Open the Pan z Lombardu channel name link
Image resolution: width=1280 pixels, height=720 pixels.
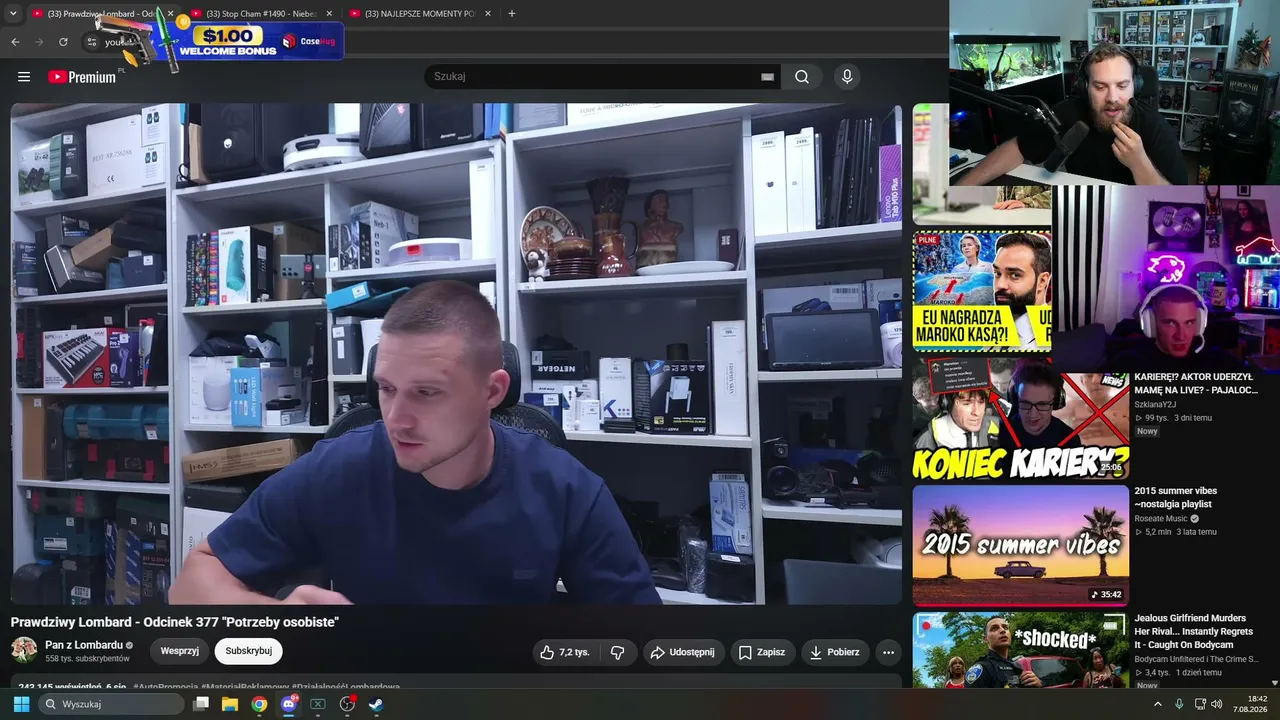click(84, 645)
